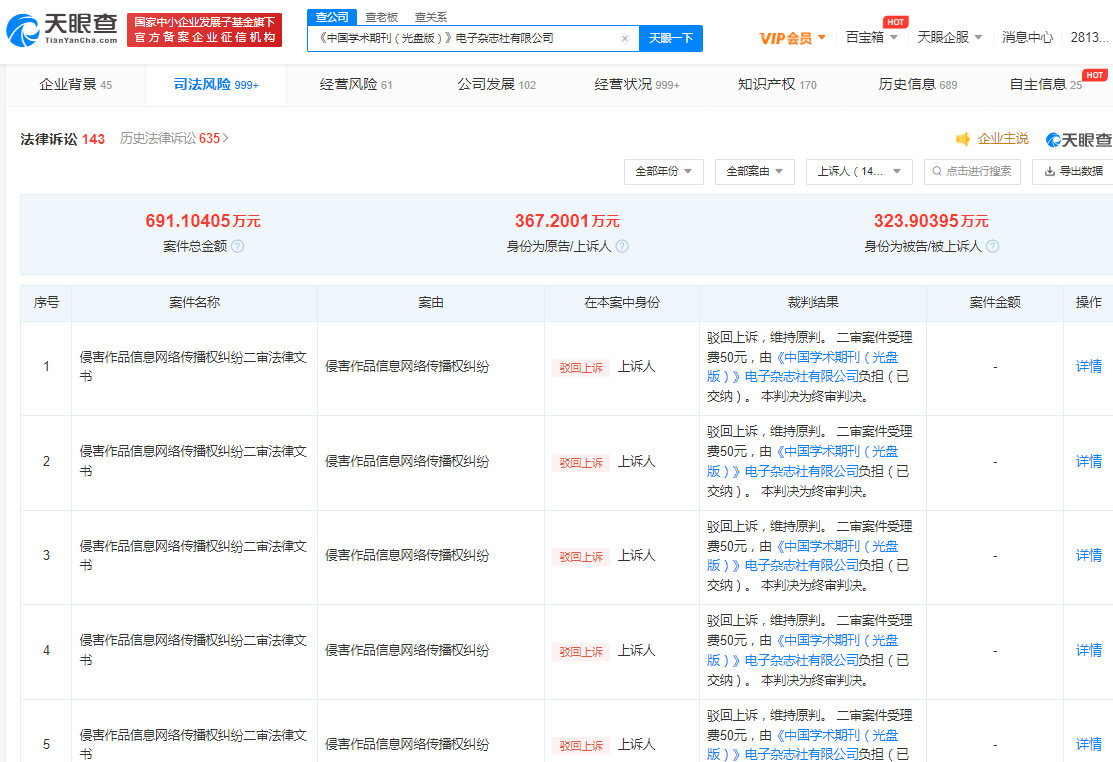Open the 全部年份 year filter dropdown
Viewport: 1113px width, 762px height.
[x=664, y=172]
